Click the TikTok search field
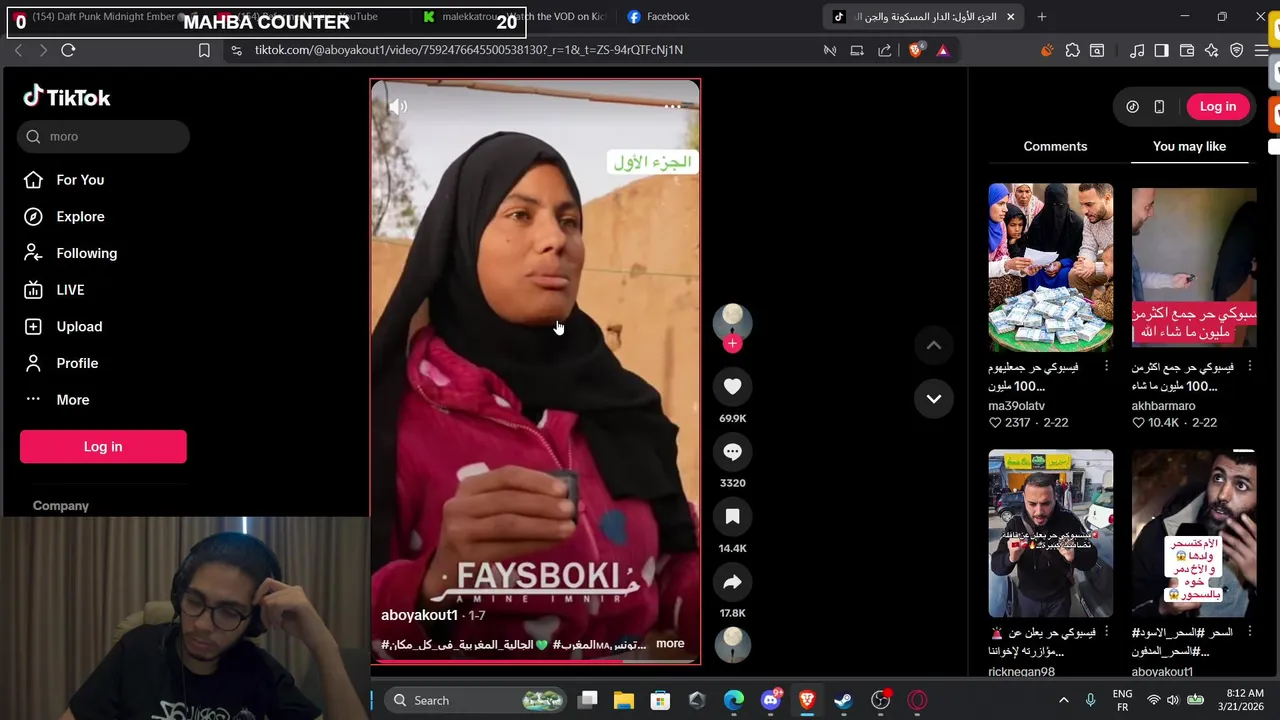The width and height of the screenshot is (1280, 720). [x=103, y=137]
